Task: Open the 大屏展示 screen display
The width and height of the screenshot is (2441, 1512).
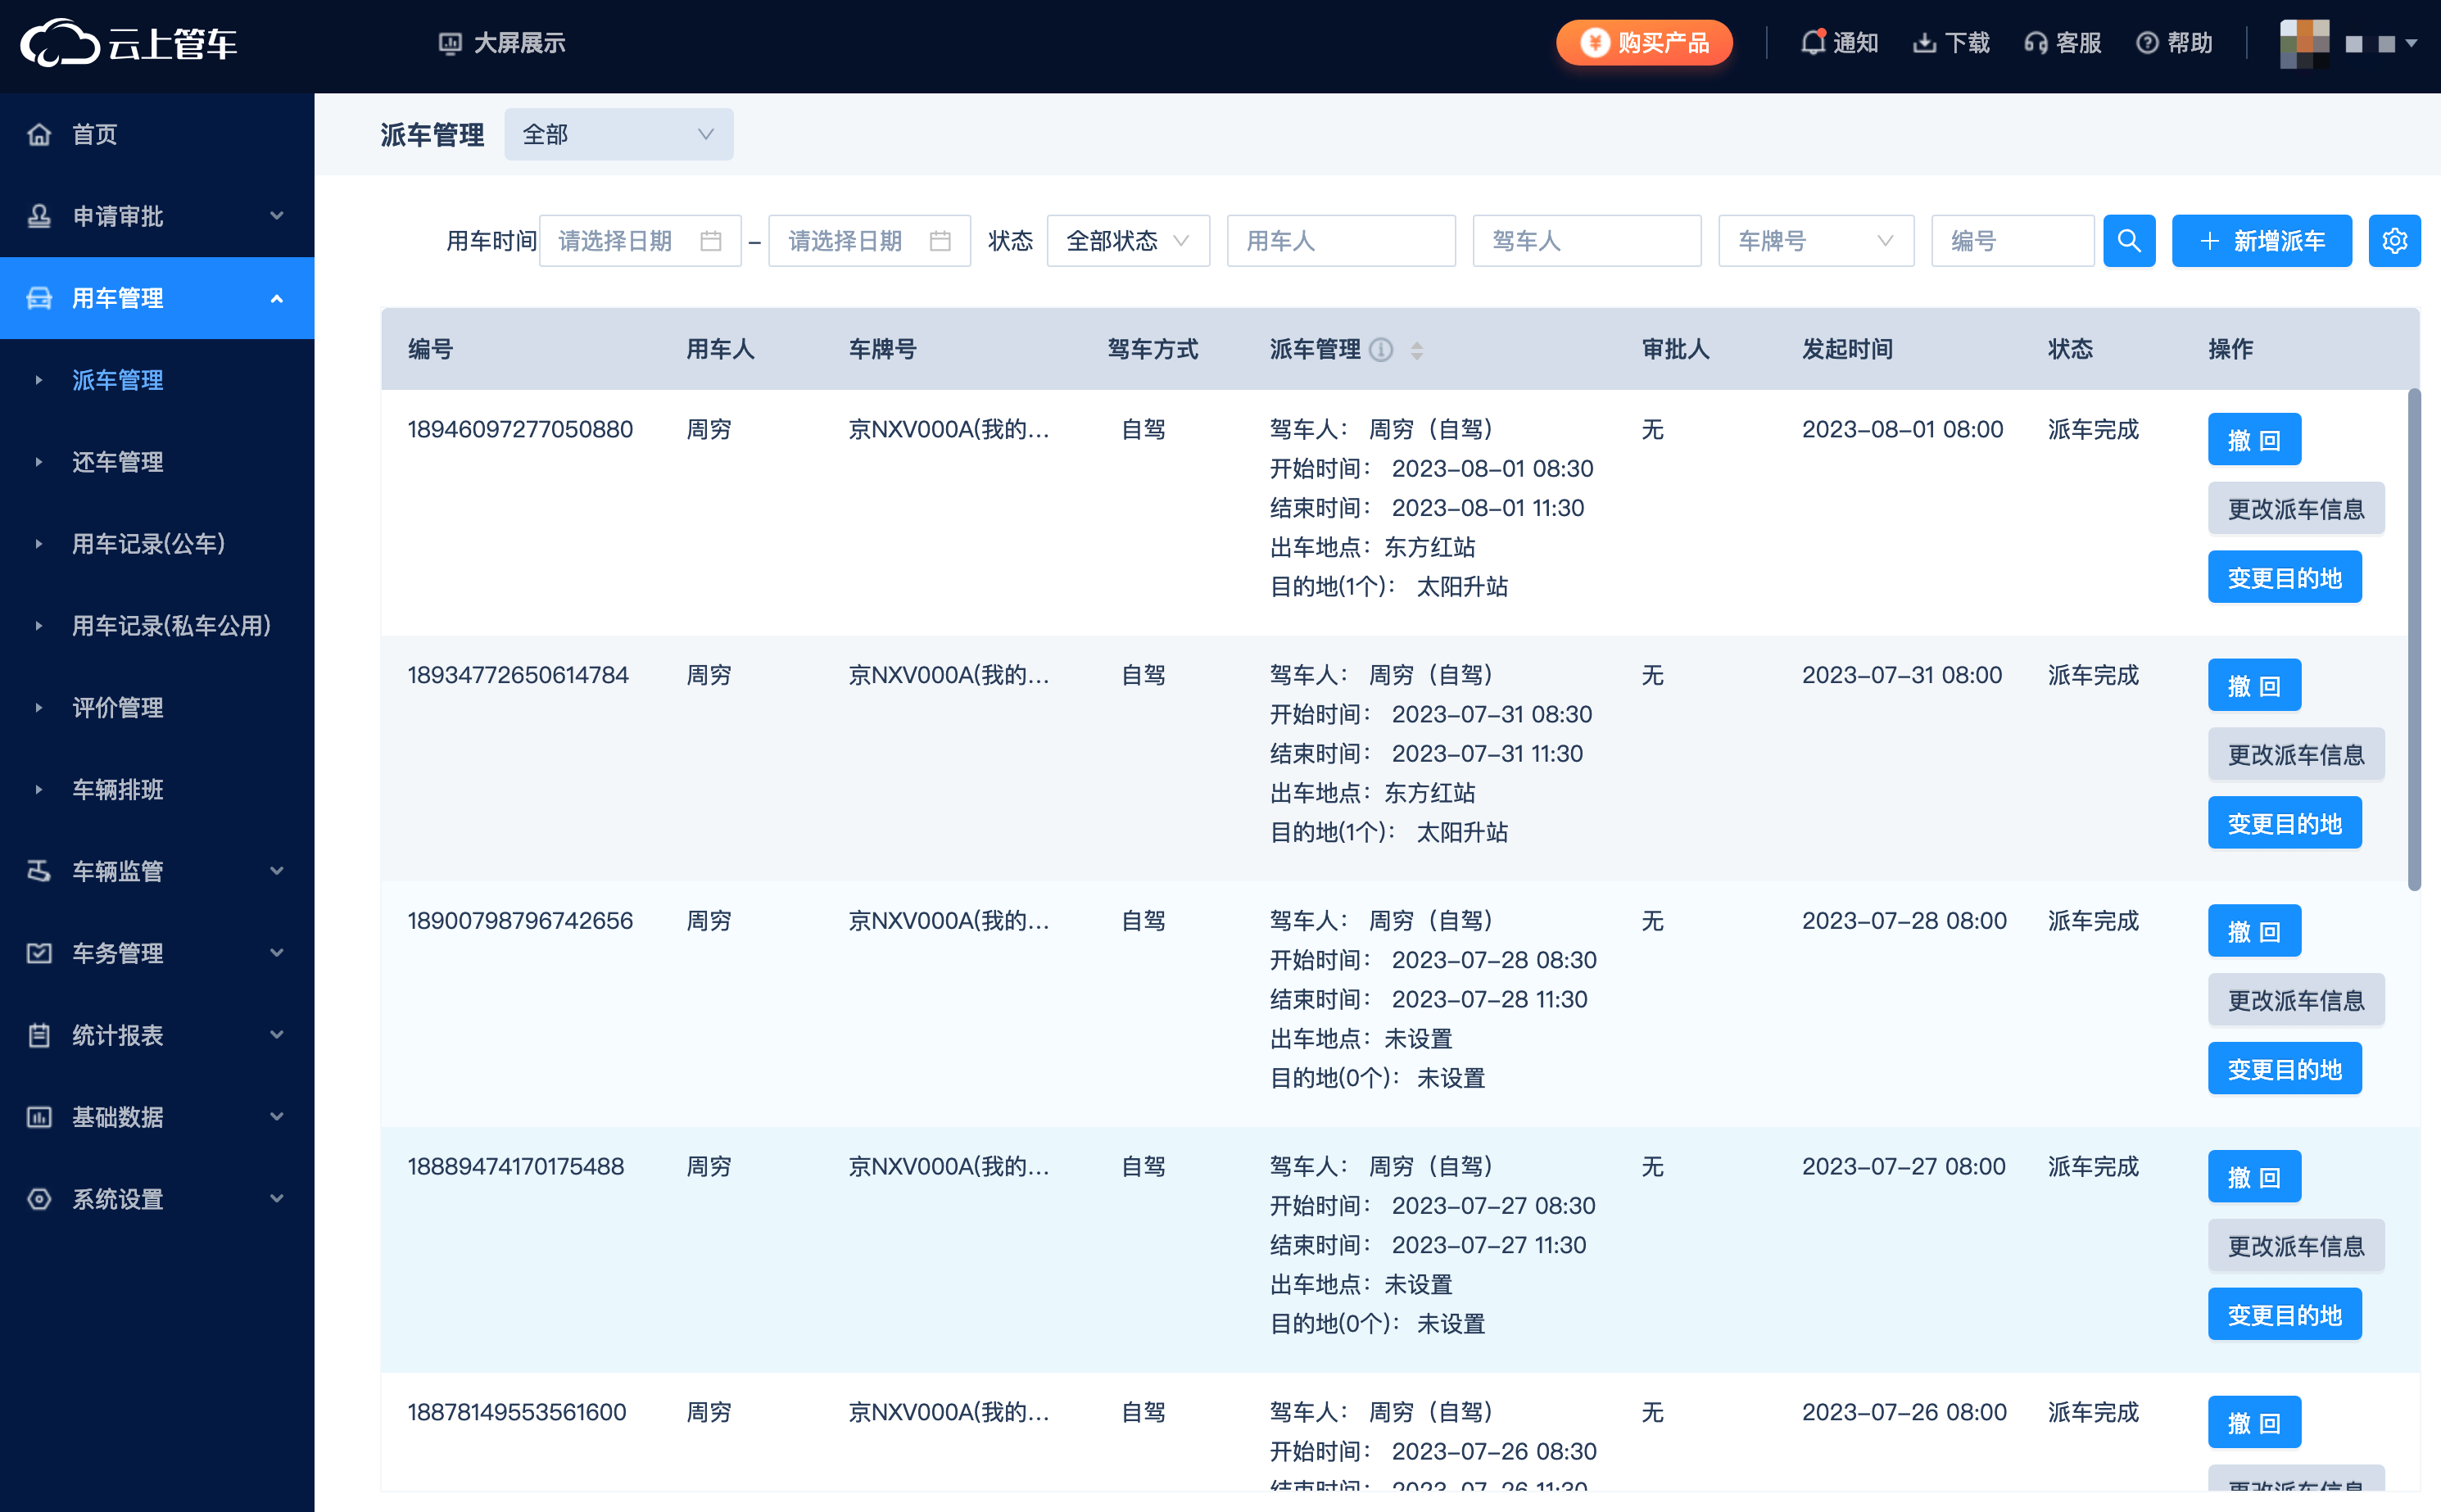Action: [x=503, y=43]
